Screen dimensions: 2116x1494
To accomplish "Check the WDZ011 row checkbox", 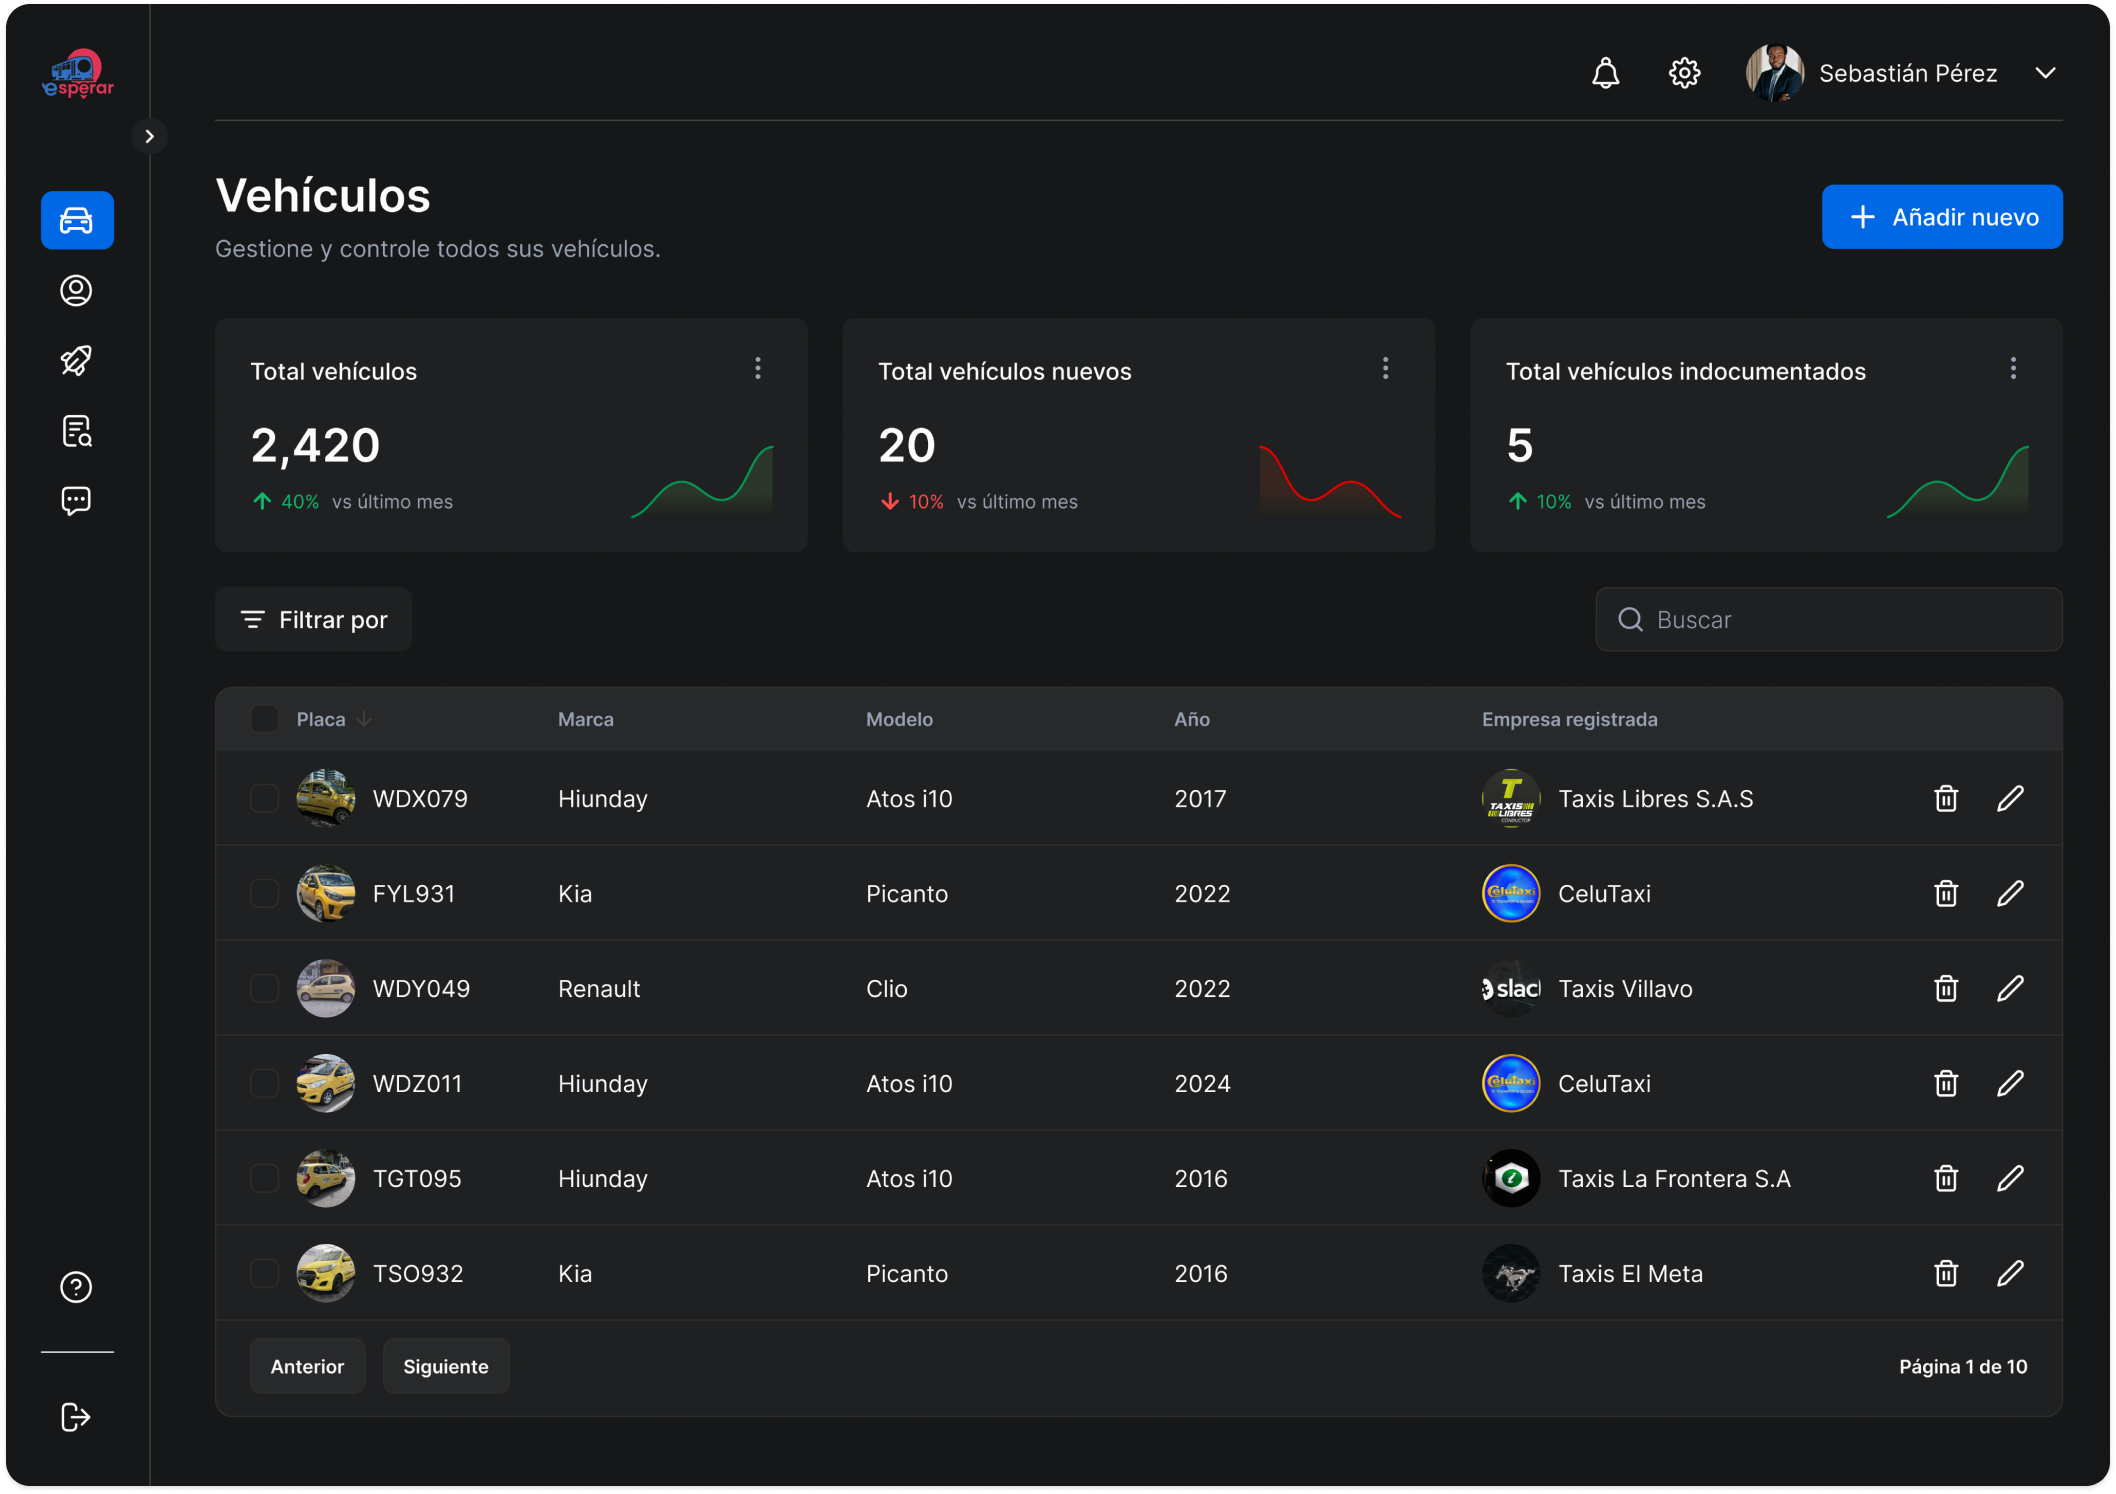I will [264, 1083].
